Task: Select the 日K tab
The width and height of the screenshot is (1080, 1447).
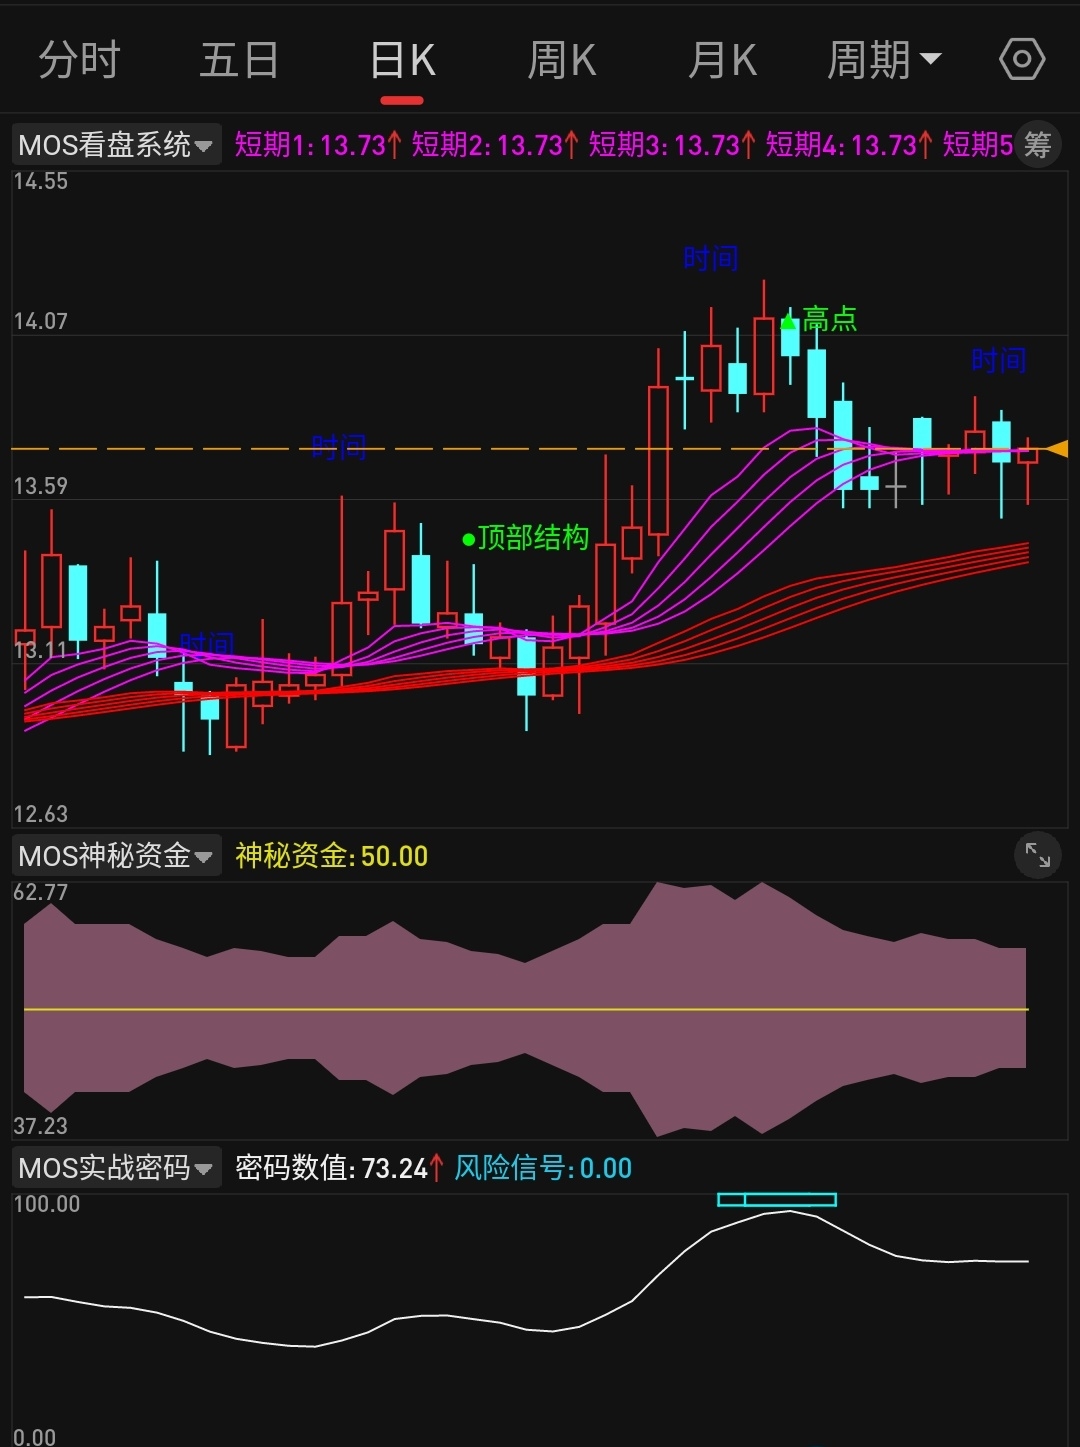Action: (402, 61)
